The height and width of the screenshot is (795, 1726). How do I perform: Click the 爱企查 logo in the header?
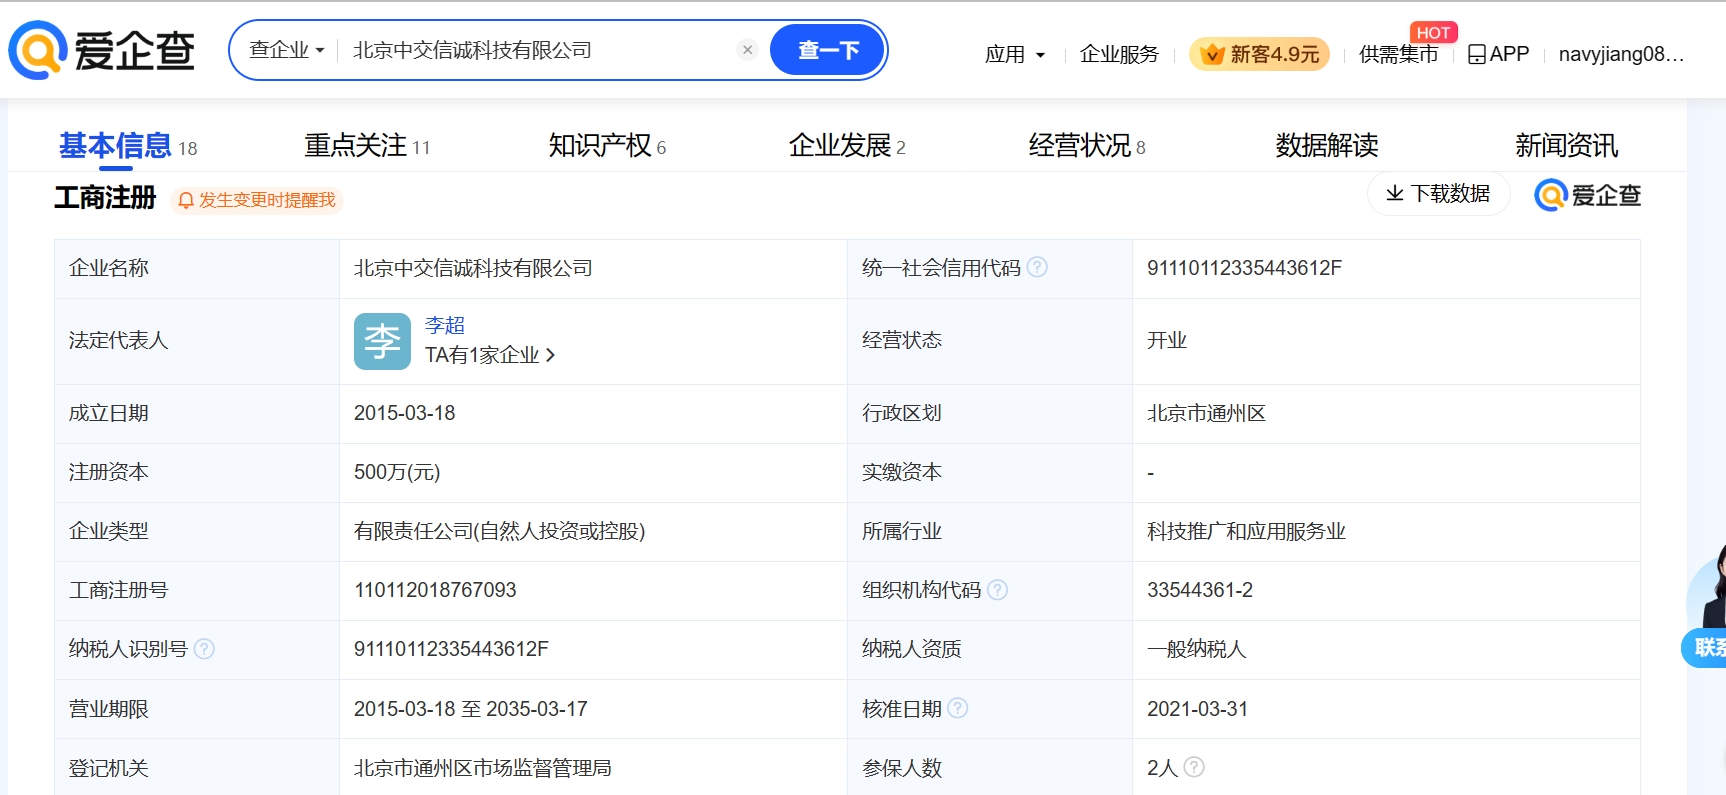102,50
